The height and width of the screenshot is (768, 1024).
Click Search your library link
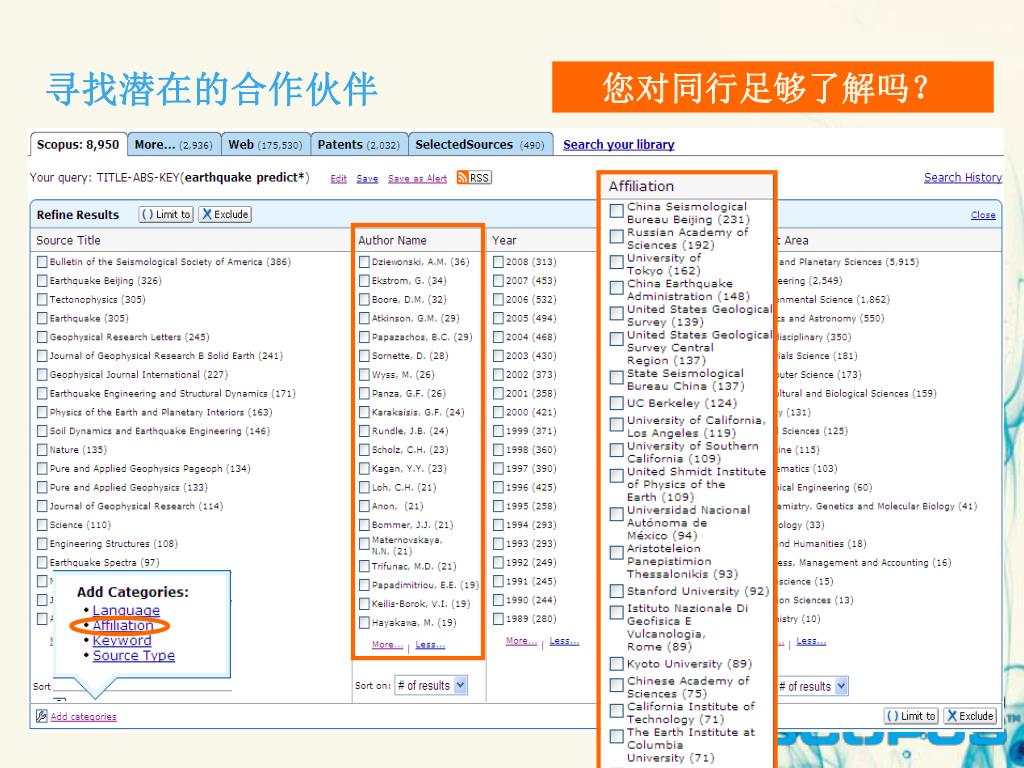pos(618,144)
